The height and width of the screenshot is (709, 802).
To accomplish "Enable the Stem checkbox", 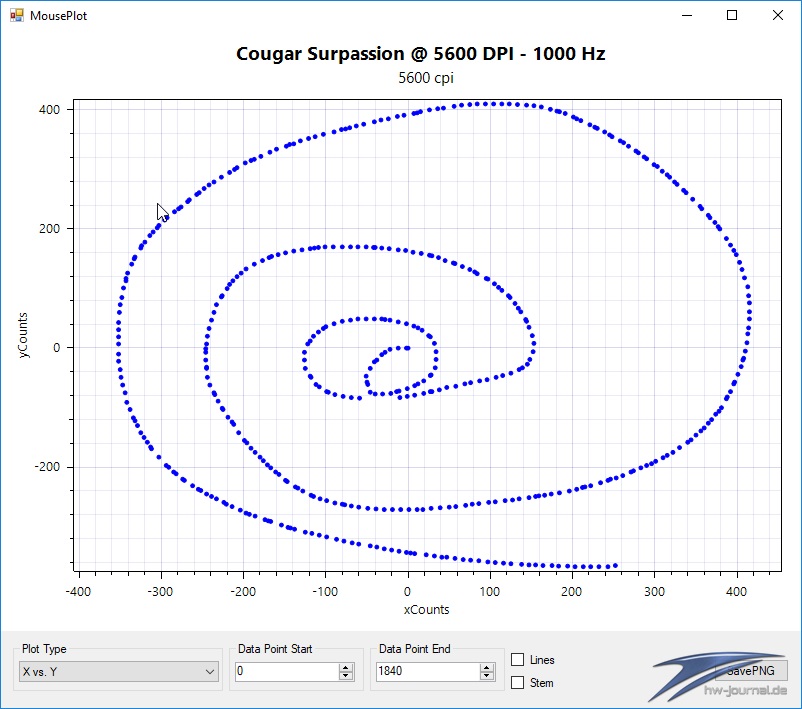I will click(x=518, y=682).
